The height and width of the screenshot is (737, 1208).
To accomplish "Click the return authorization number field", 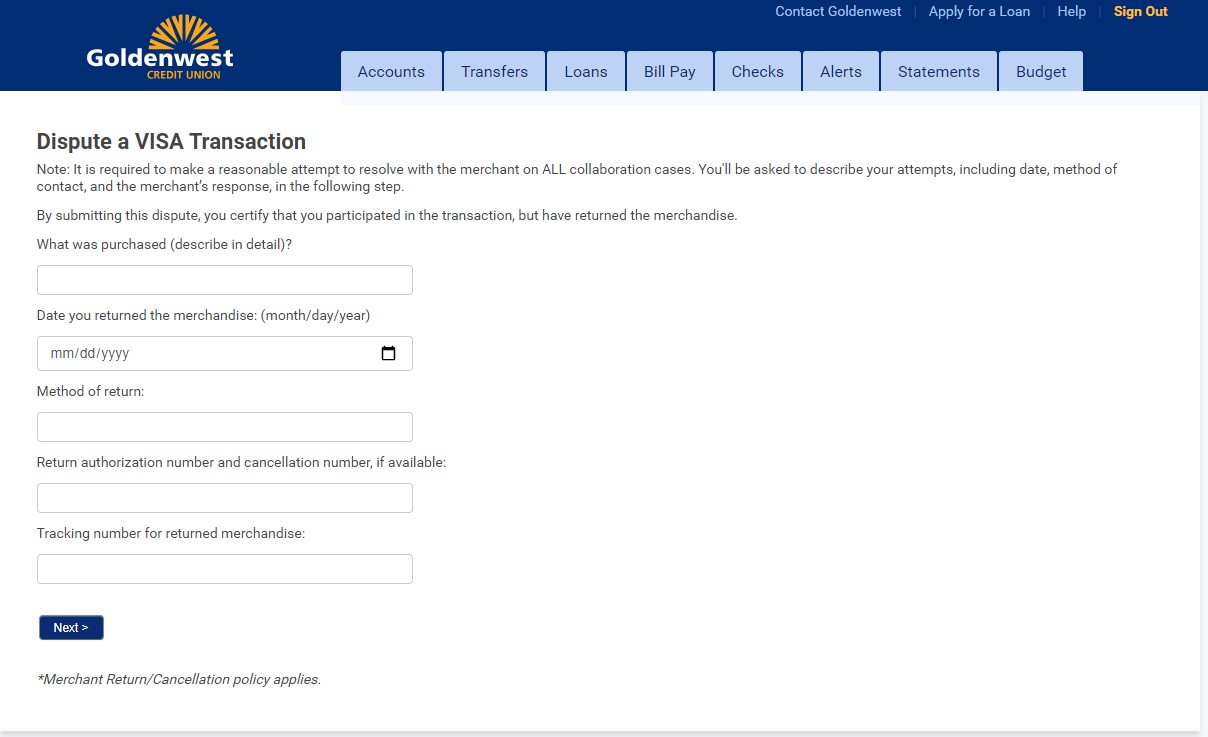I will (x=225, y=498).
